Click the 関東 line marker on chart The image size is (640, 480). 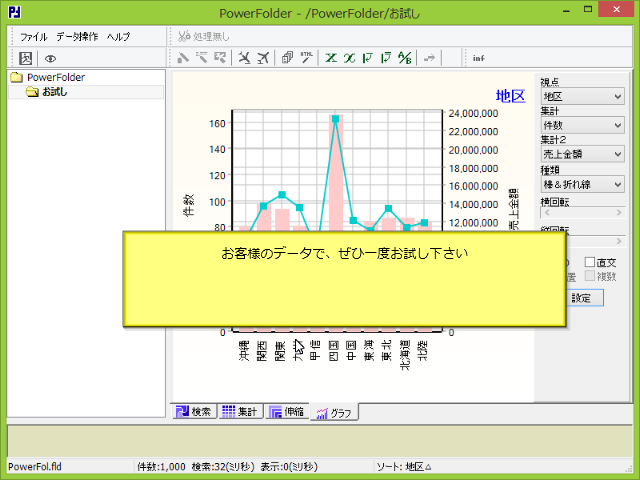coord(282,195)
